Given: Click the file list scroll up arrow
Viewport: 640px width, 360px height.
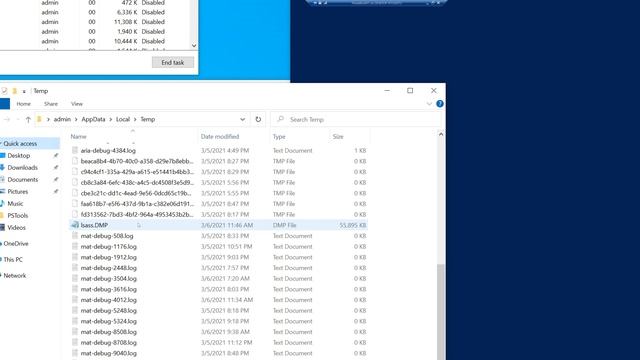Looking at the screenshot, I should point(440,134).
